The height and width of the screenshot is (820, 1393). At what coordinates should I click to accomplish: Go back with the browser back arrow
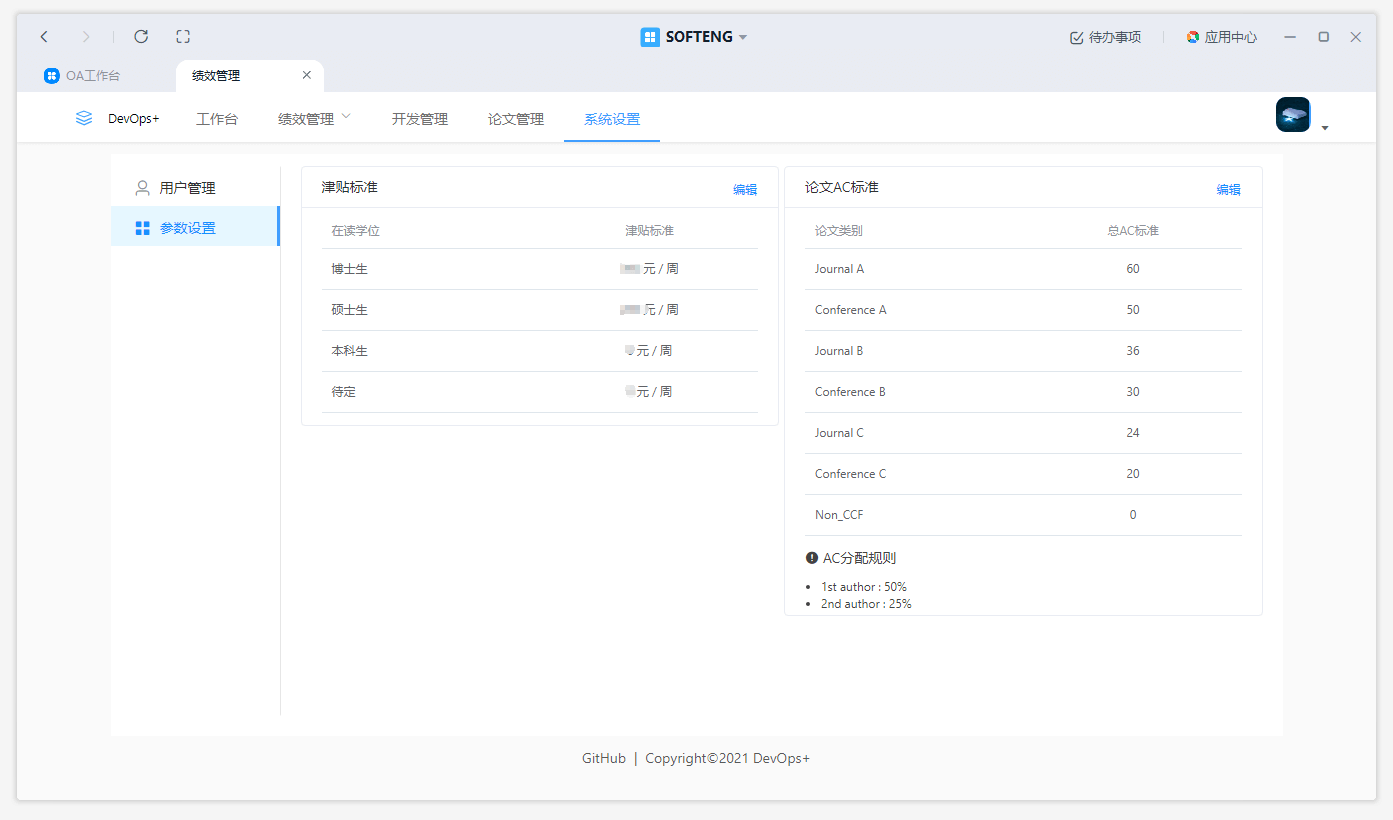[44, 37]
